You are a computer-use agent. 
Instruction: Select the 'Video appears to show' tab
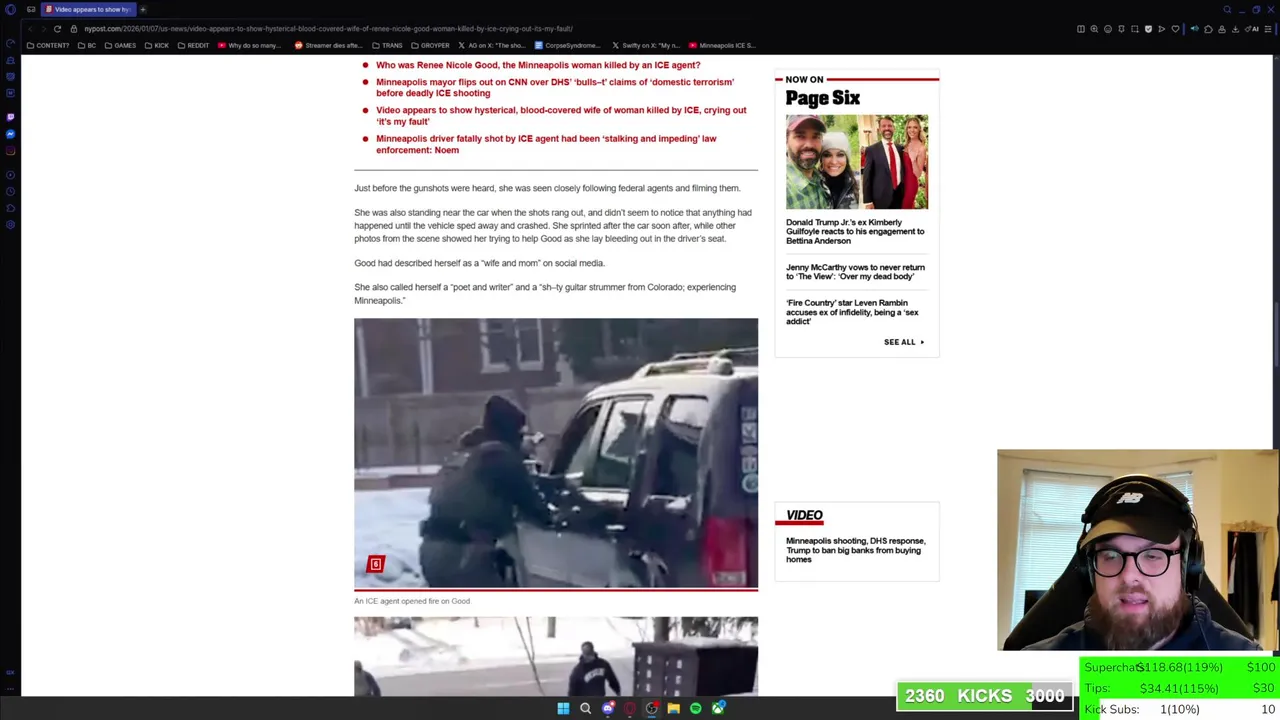[x=88, y=9]
